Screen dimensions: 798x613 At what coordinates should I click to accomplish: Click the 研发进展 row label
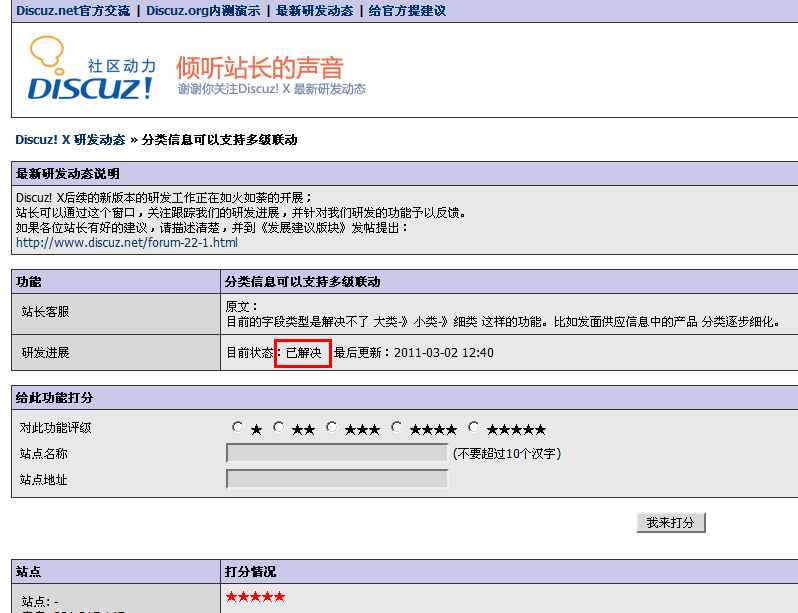(x=45, y=353)
